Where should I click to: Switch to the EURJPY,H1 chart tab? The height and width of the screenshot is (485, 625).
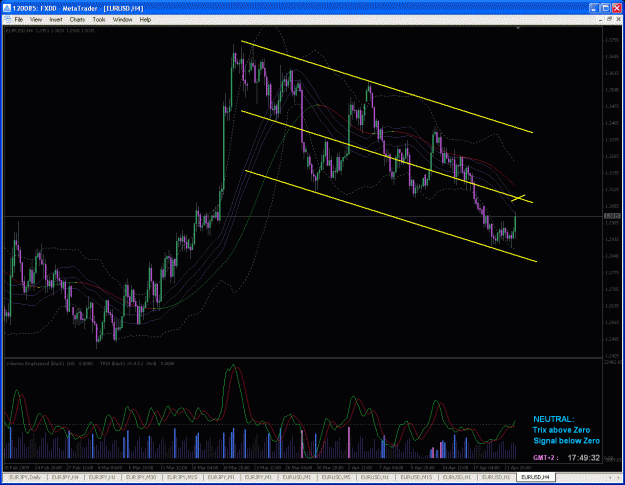[x=102, y=477]
